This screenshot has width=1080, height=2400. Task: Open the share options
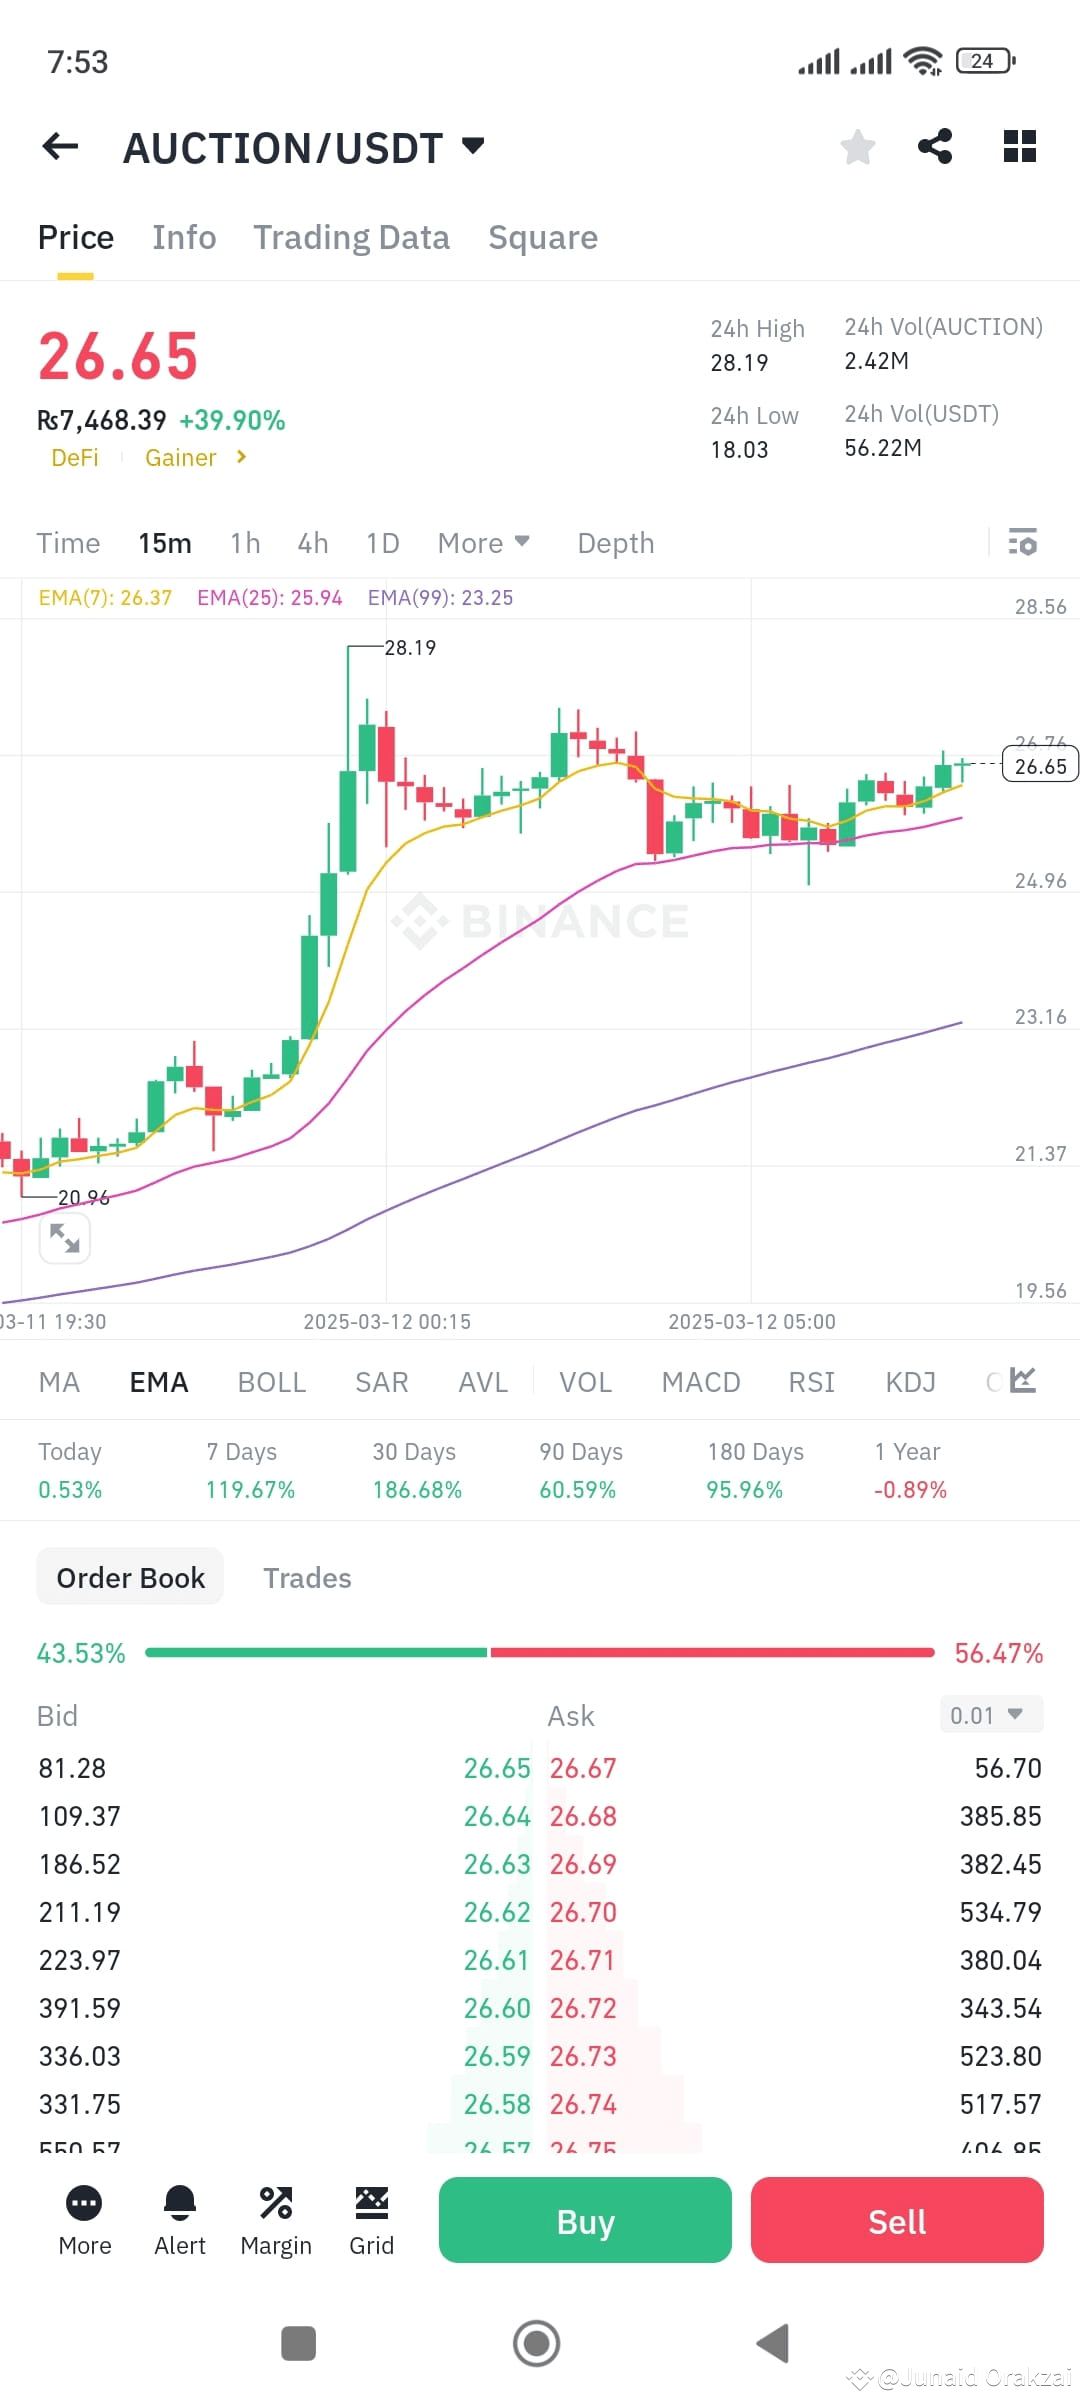936,147
